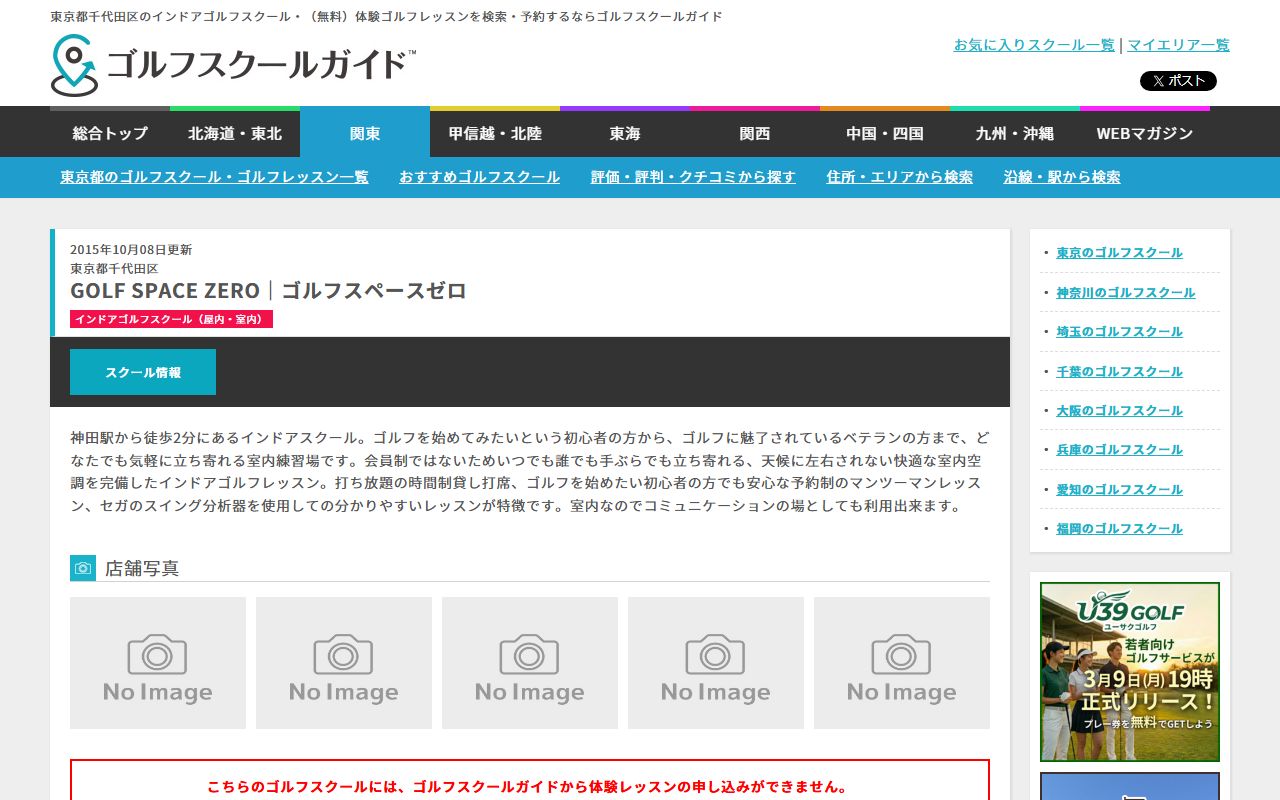Open 神奈川のゴルフスクール sidebar link
The image size is (1280, 800).
[1126, 293]
